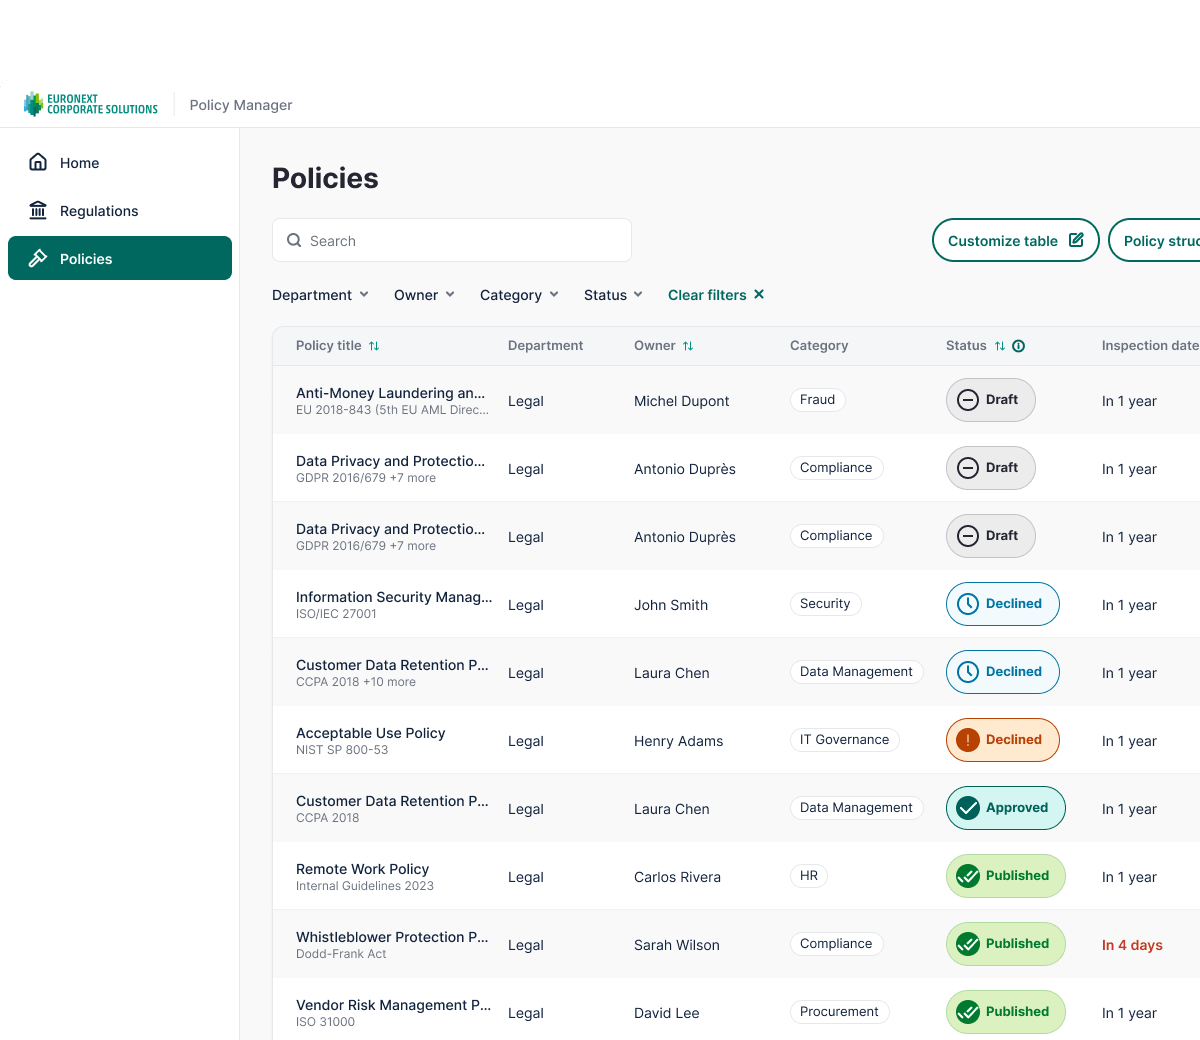This screenshot has height=1040, width=1200.
Task: Click owner name Sarah Wilson
Action: coord(676,945)
